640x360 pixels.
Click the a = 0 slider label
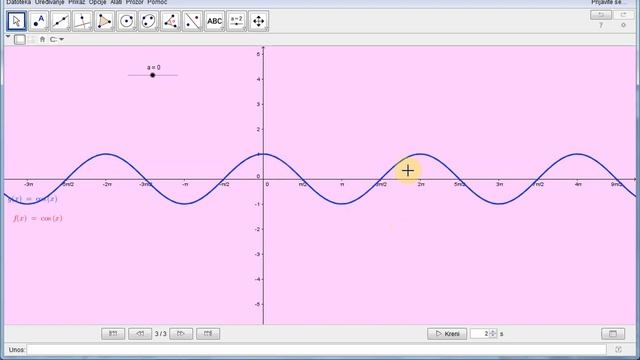click(x=154, y=67)
